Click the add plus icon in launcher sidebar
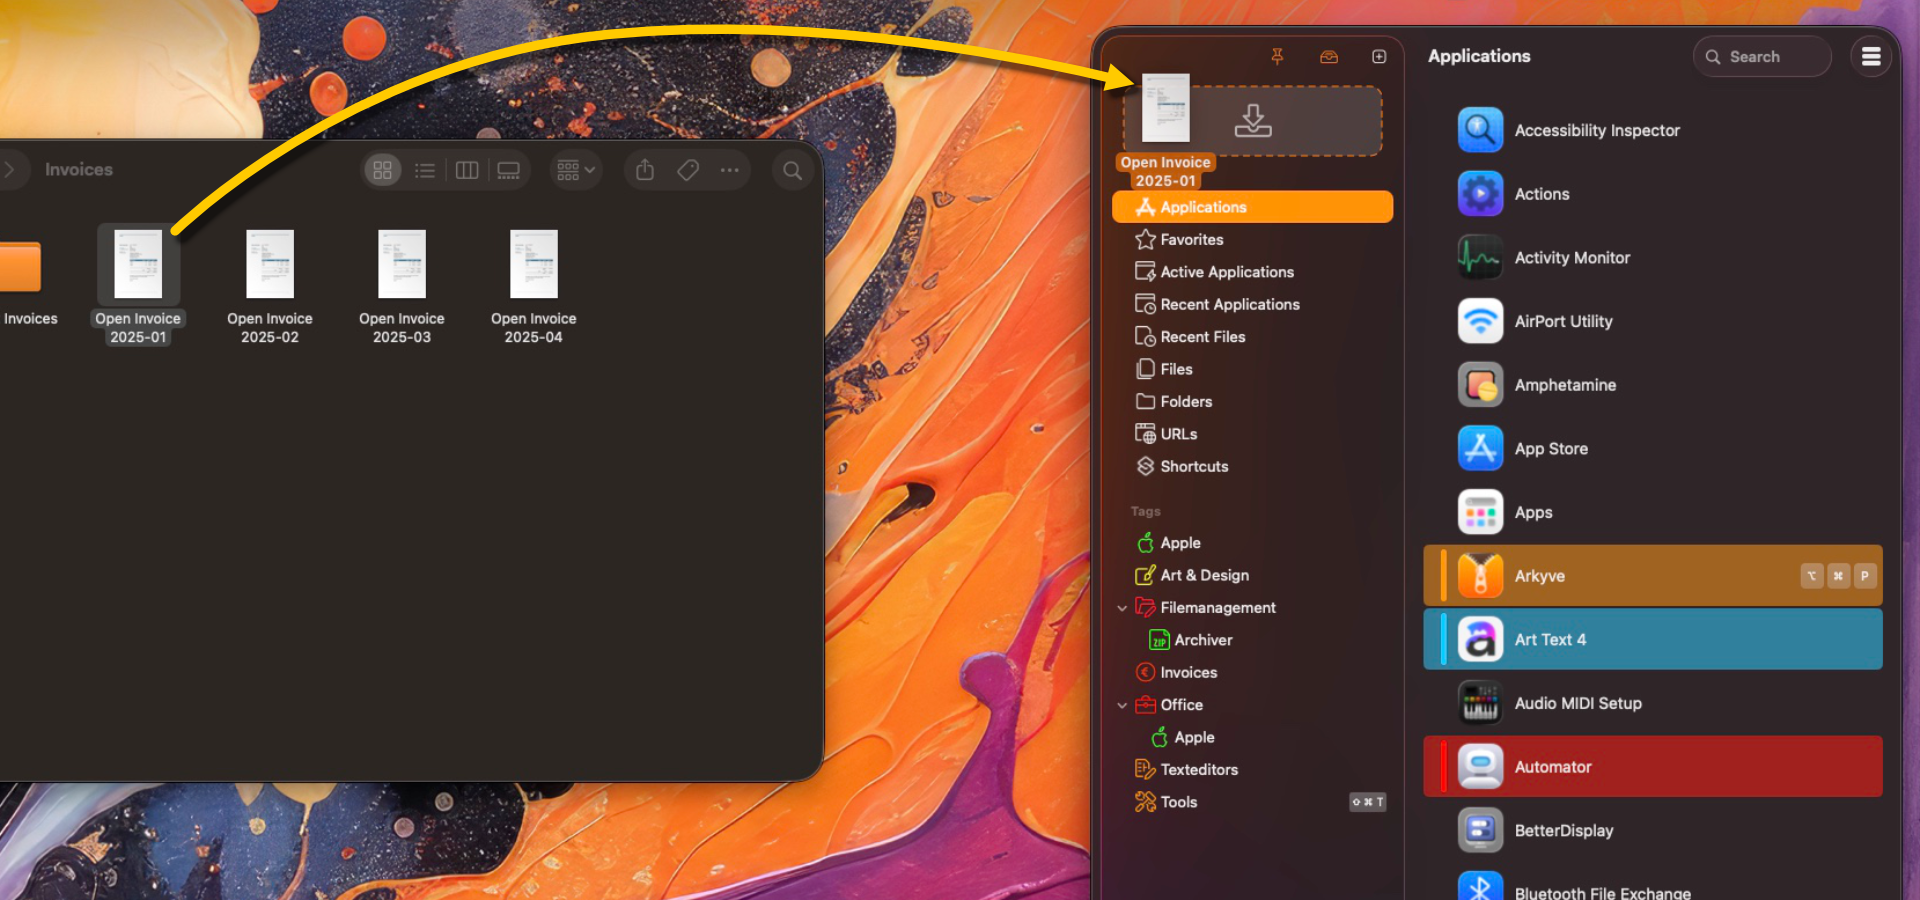 [1379, 57]
